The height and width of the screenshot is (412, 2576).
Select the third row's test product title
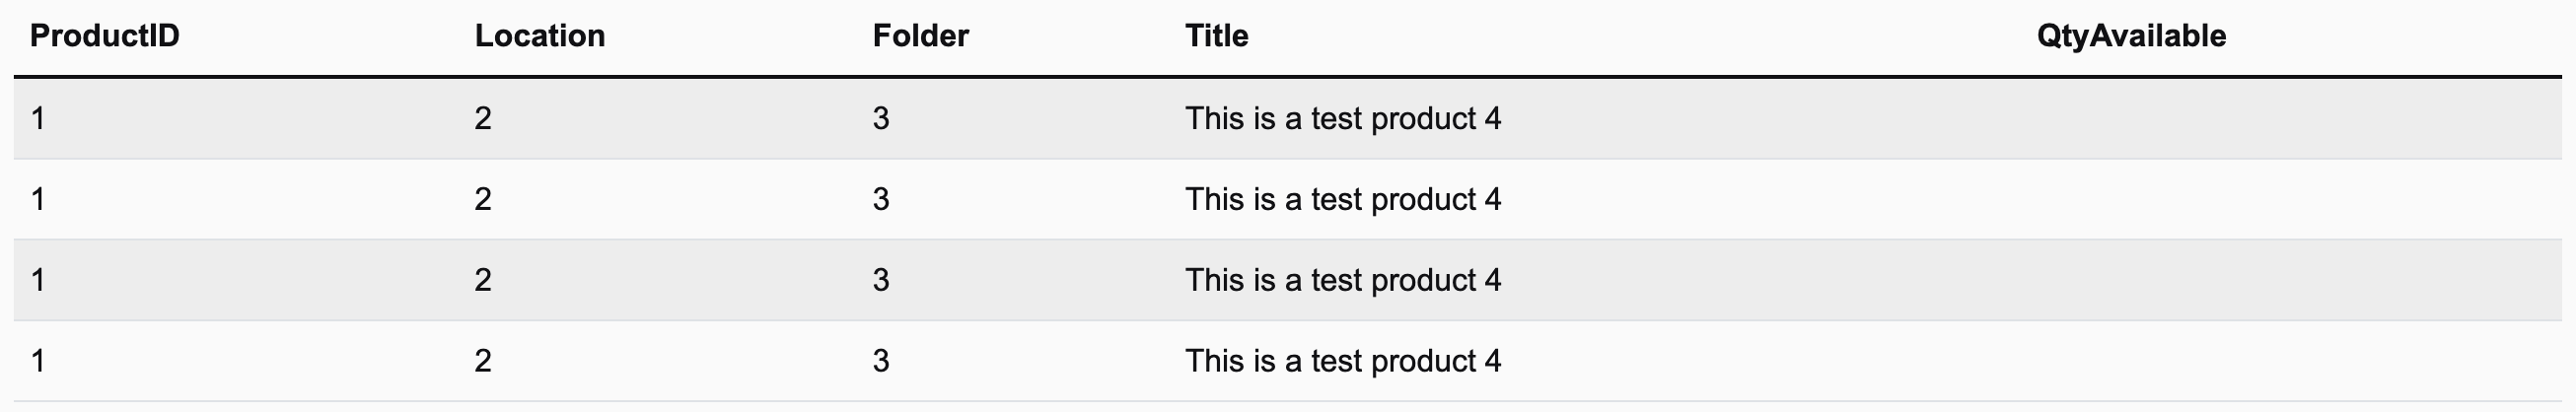pos(1343,280)
